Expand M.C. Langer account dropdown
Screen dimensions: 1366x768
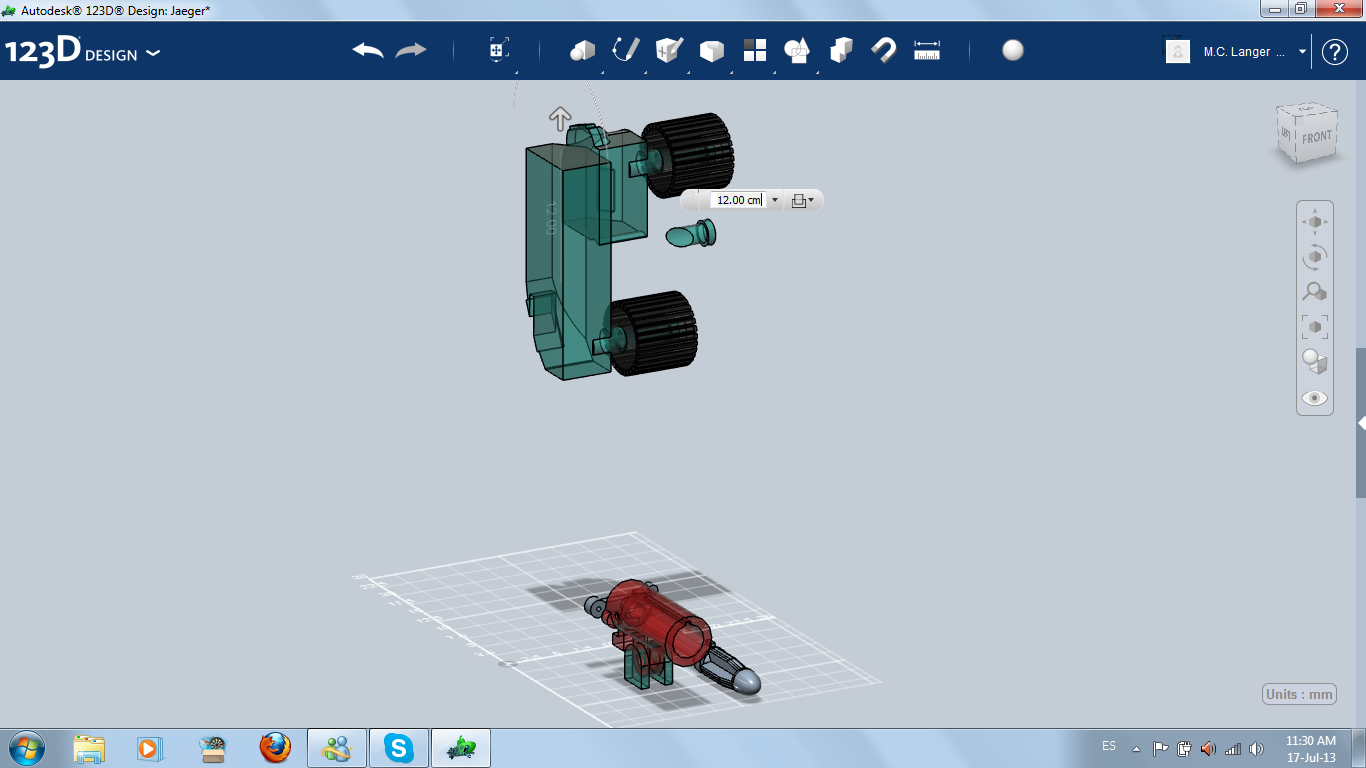[1302, 52]
